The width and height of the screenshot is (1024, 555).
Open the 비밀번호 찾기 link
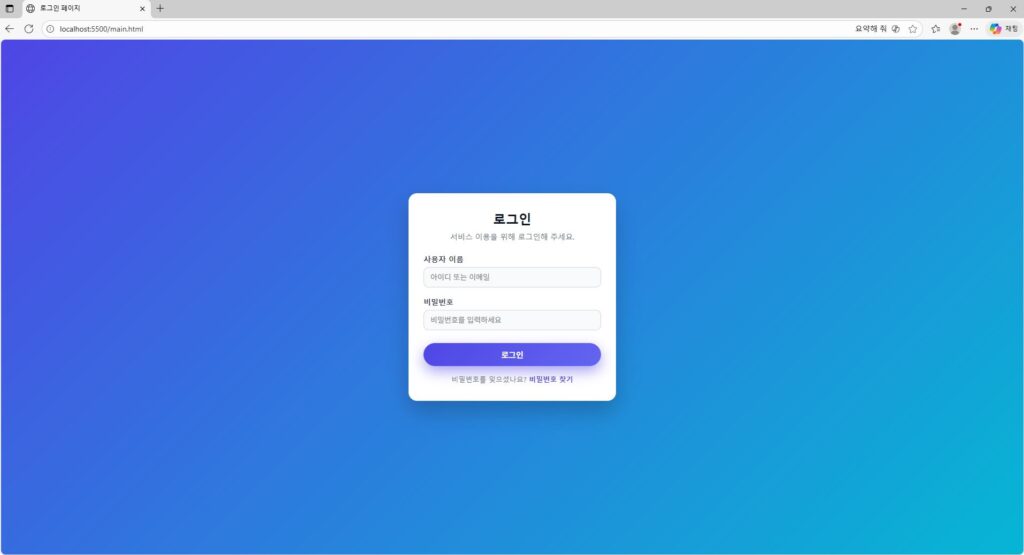coord(551,379)
